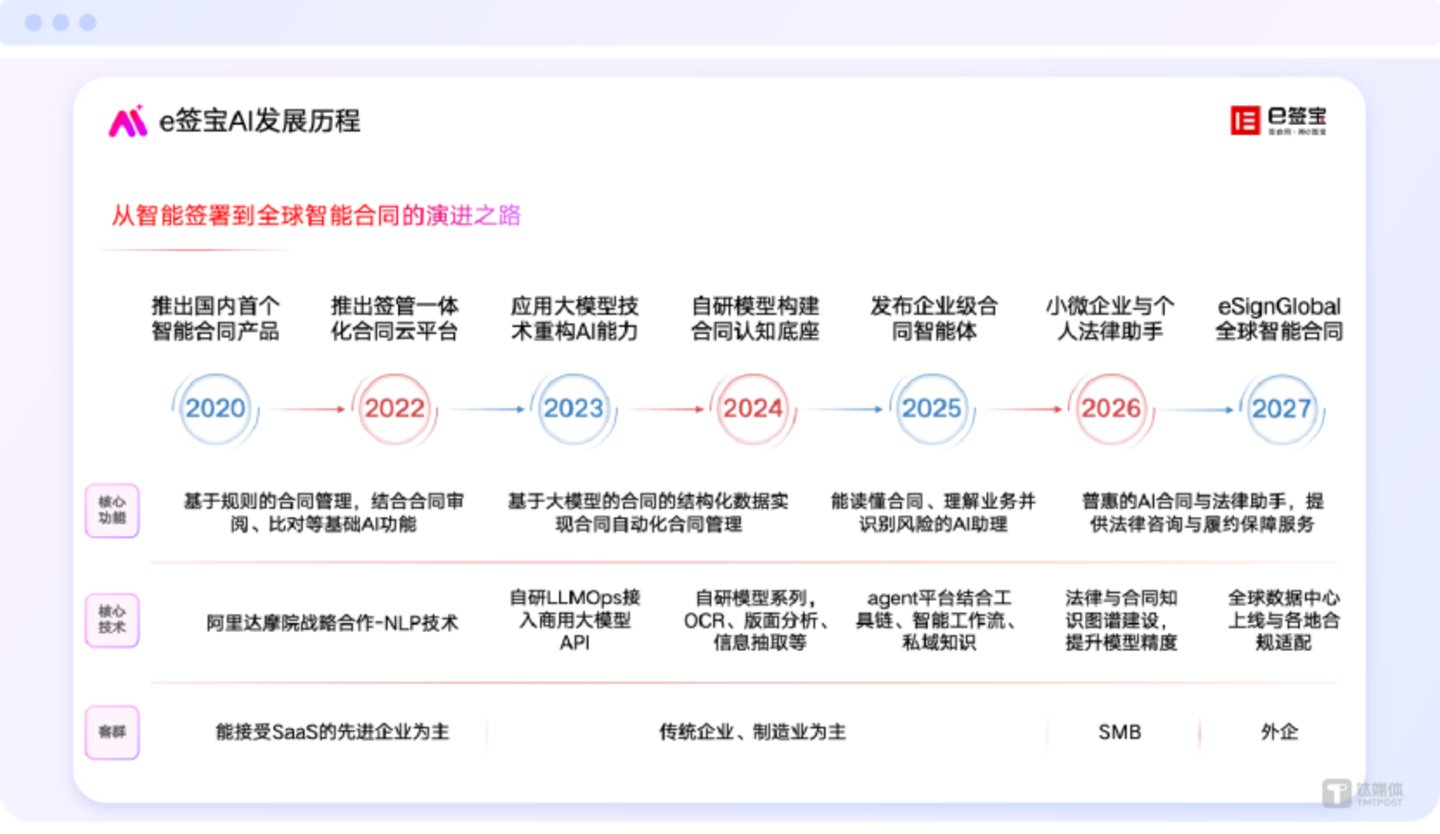This screenshot has width=1440, height=834.
Task: Click customer group 传统企业、制造业为主
Action: point(752,732)
